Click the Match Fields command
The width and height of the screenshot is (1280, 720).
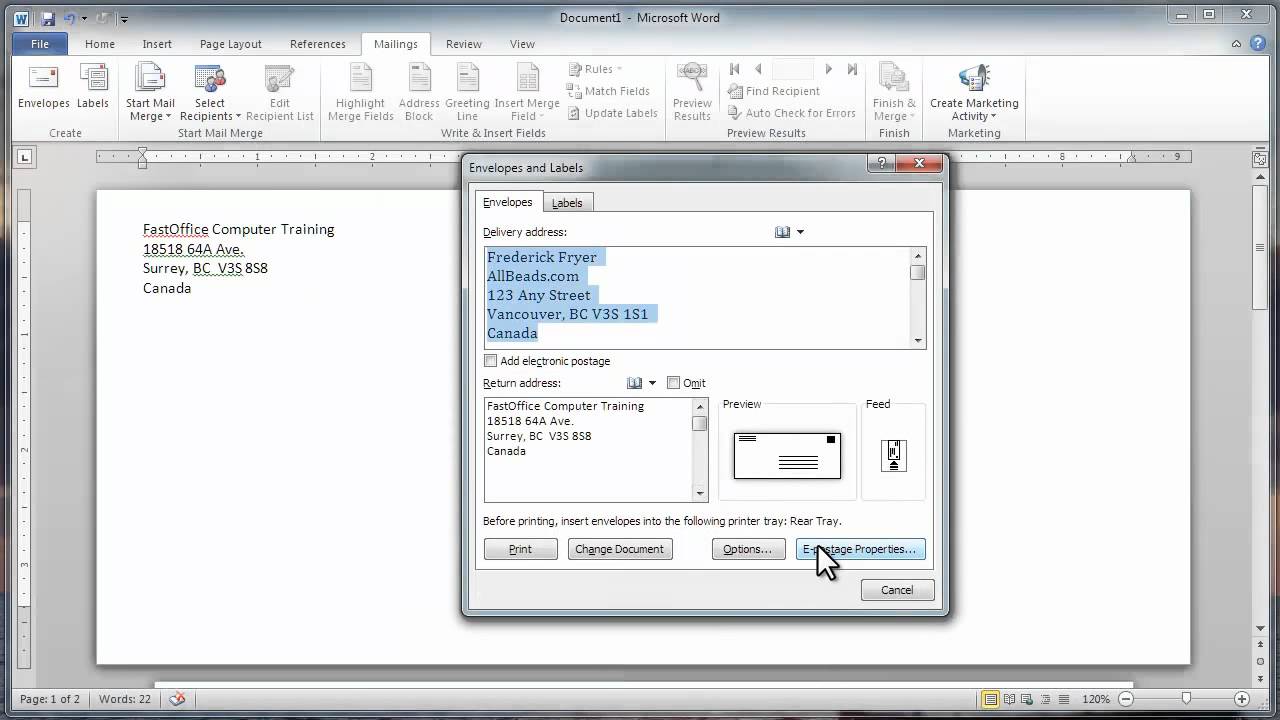tap(608, 91)
